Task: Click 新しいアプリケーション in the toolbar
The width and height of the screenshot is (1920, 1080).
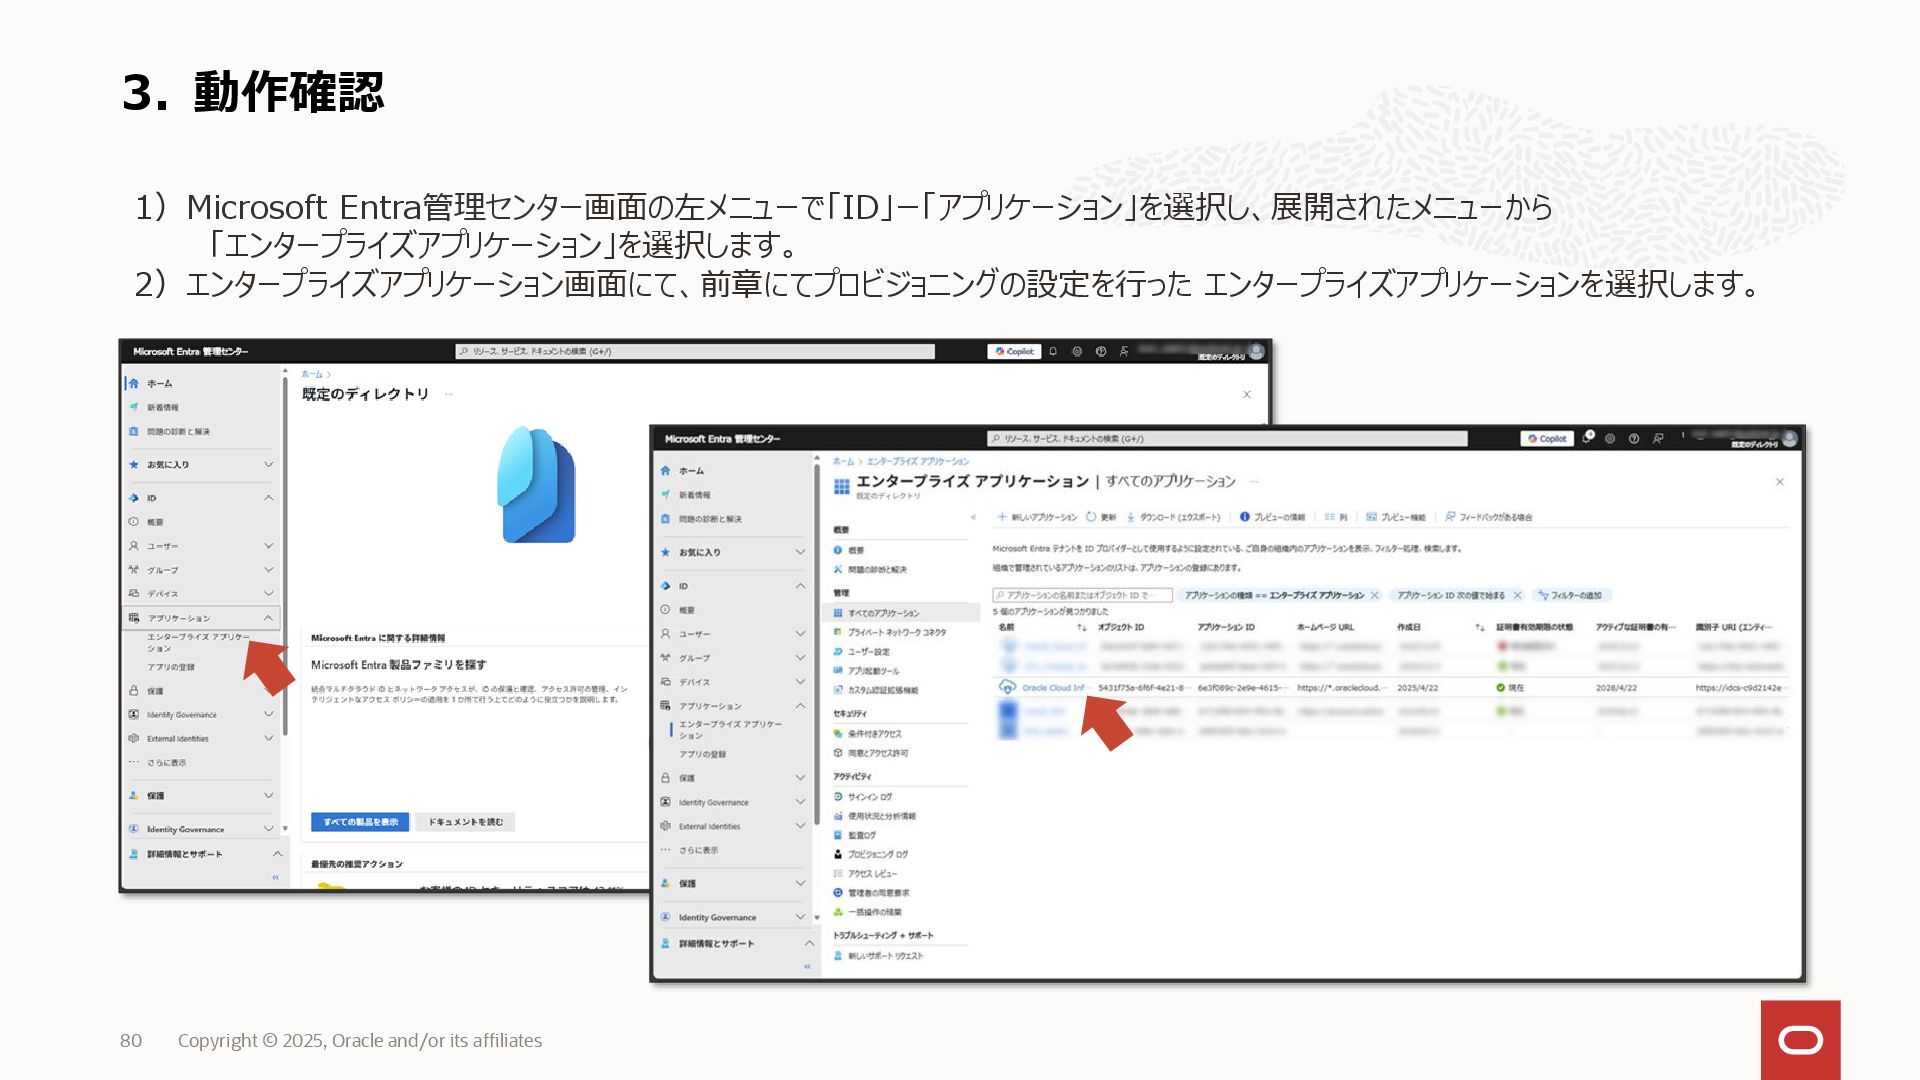Action: click(1037, 517)
